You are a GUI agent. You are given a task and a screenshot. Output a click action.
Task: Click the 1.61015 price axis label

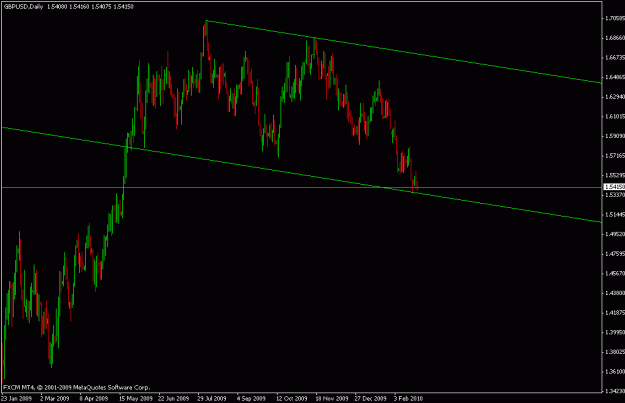point(615,116)
